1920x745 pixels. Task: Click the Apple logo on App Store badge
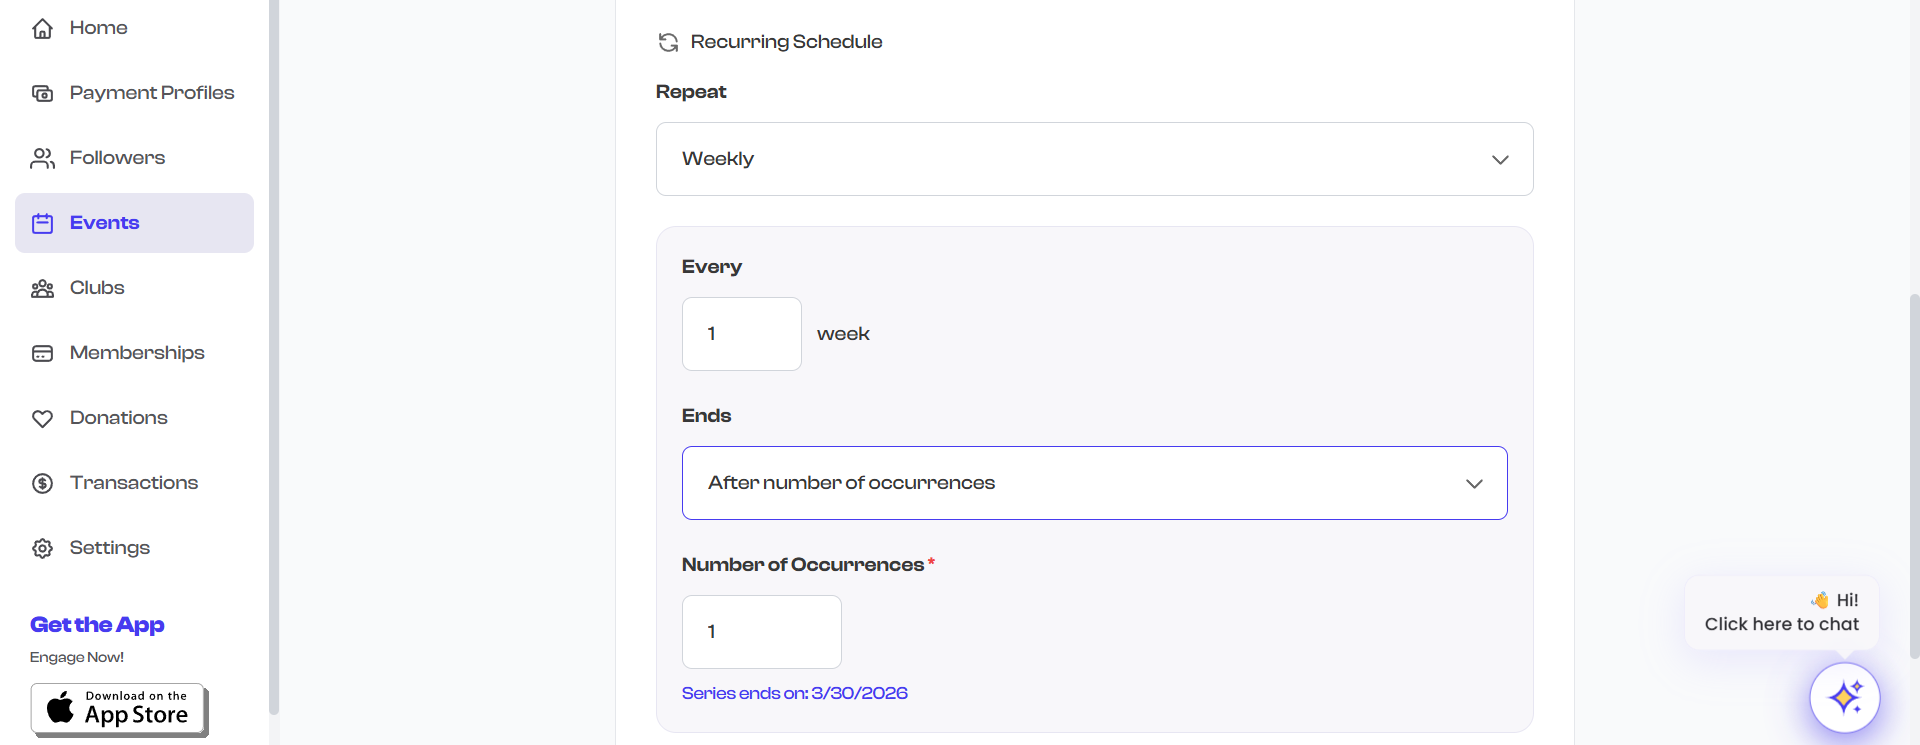pyautogui.click(x=60, y=708)
